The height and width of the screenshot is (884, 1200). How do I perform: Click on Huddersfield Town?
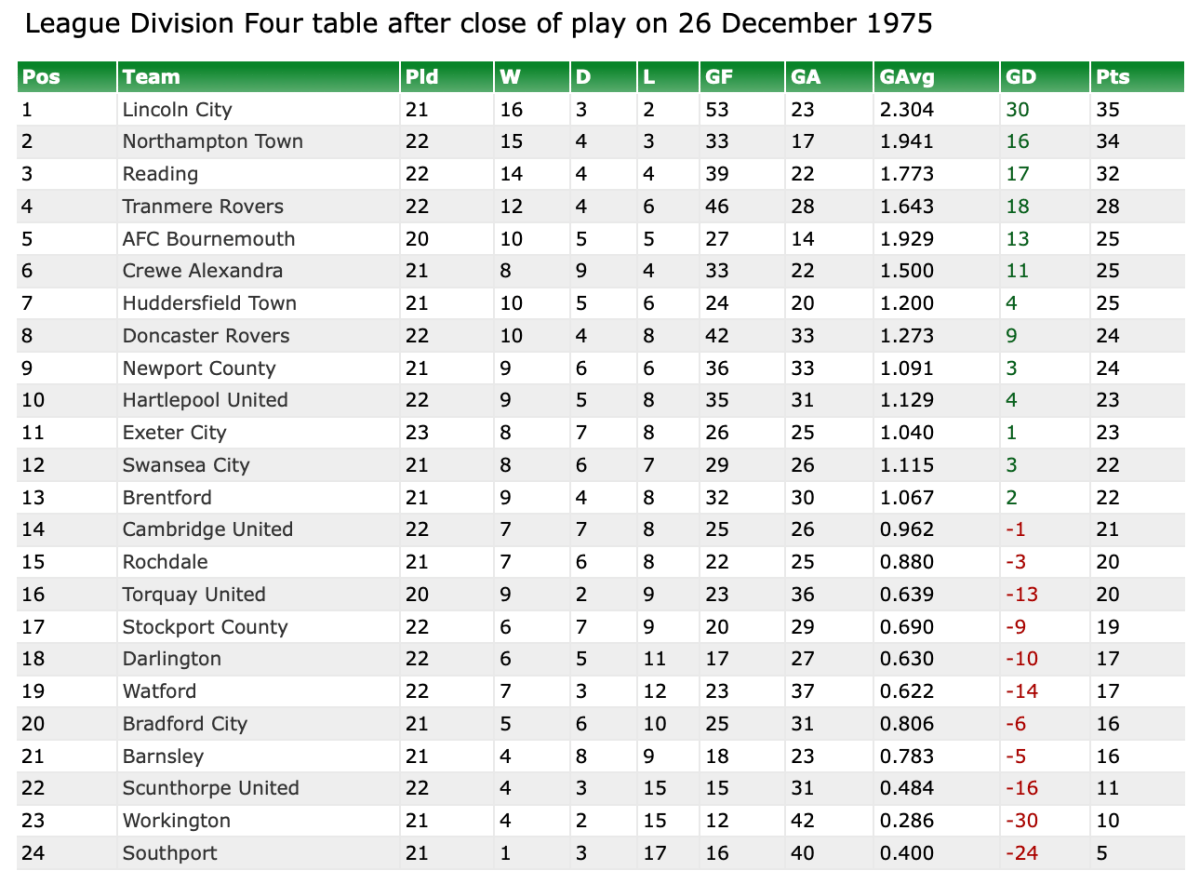pyautogui.click(x=209, y=303)
